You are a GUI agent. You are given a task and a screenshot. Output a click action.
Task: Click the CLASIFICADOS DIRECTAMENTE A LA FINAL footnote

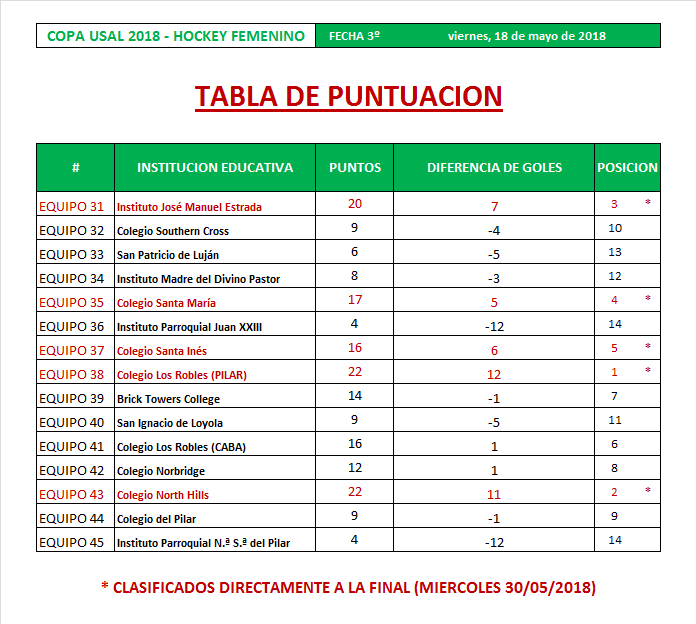pos(348,587)
